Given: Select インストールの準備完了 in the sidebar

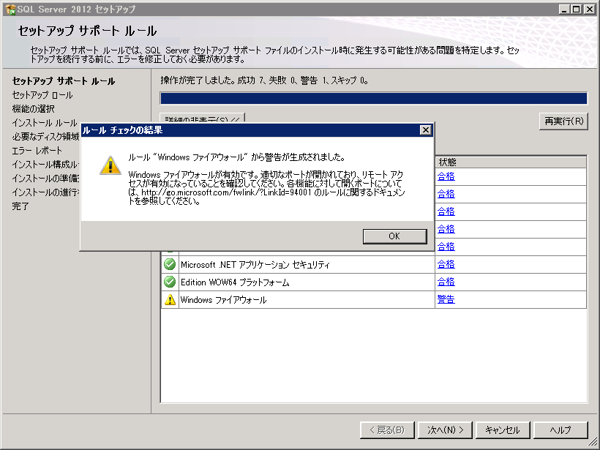Looking at the screenshot, I should [46, 178].
